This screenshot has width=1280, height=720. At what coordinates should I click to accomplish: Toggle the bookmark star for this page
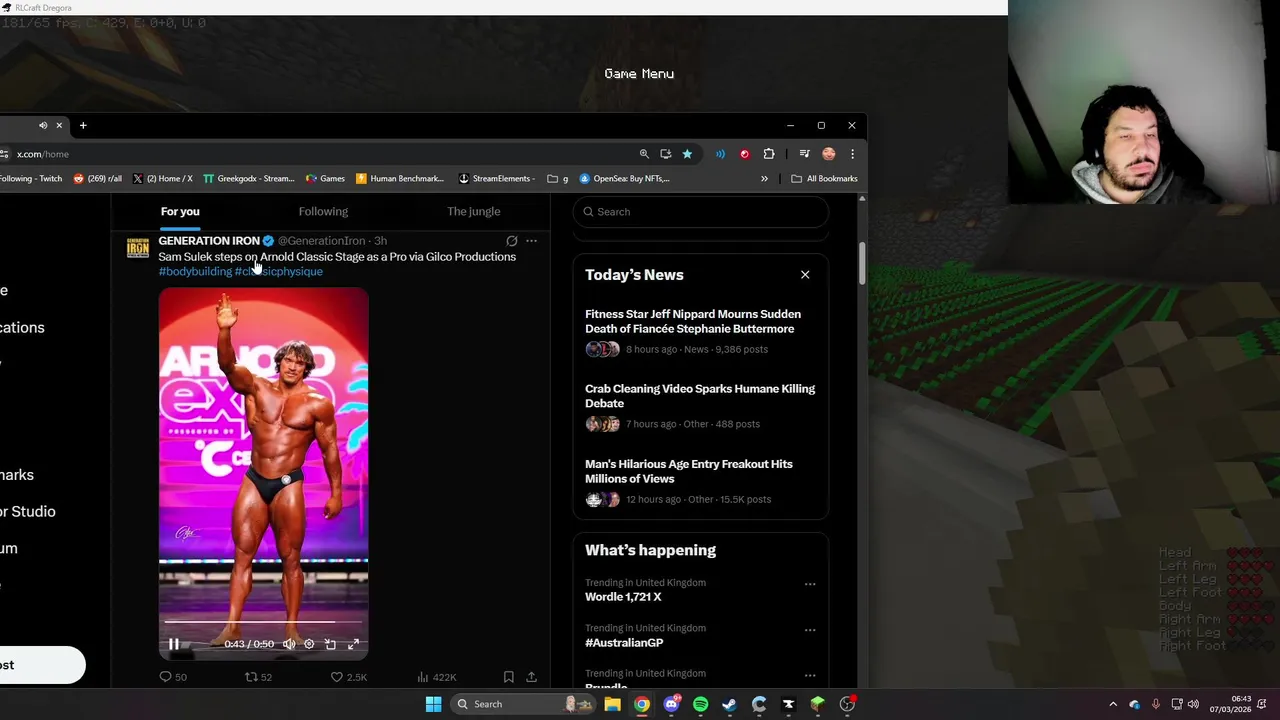(x=687, y=154)
